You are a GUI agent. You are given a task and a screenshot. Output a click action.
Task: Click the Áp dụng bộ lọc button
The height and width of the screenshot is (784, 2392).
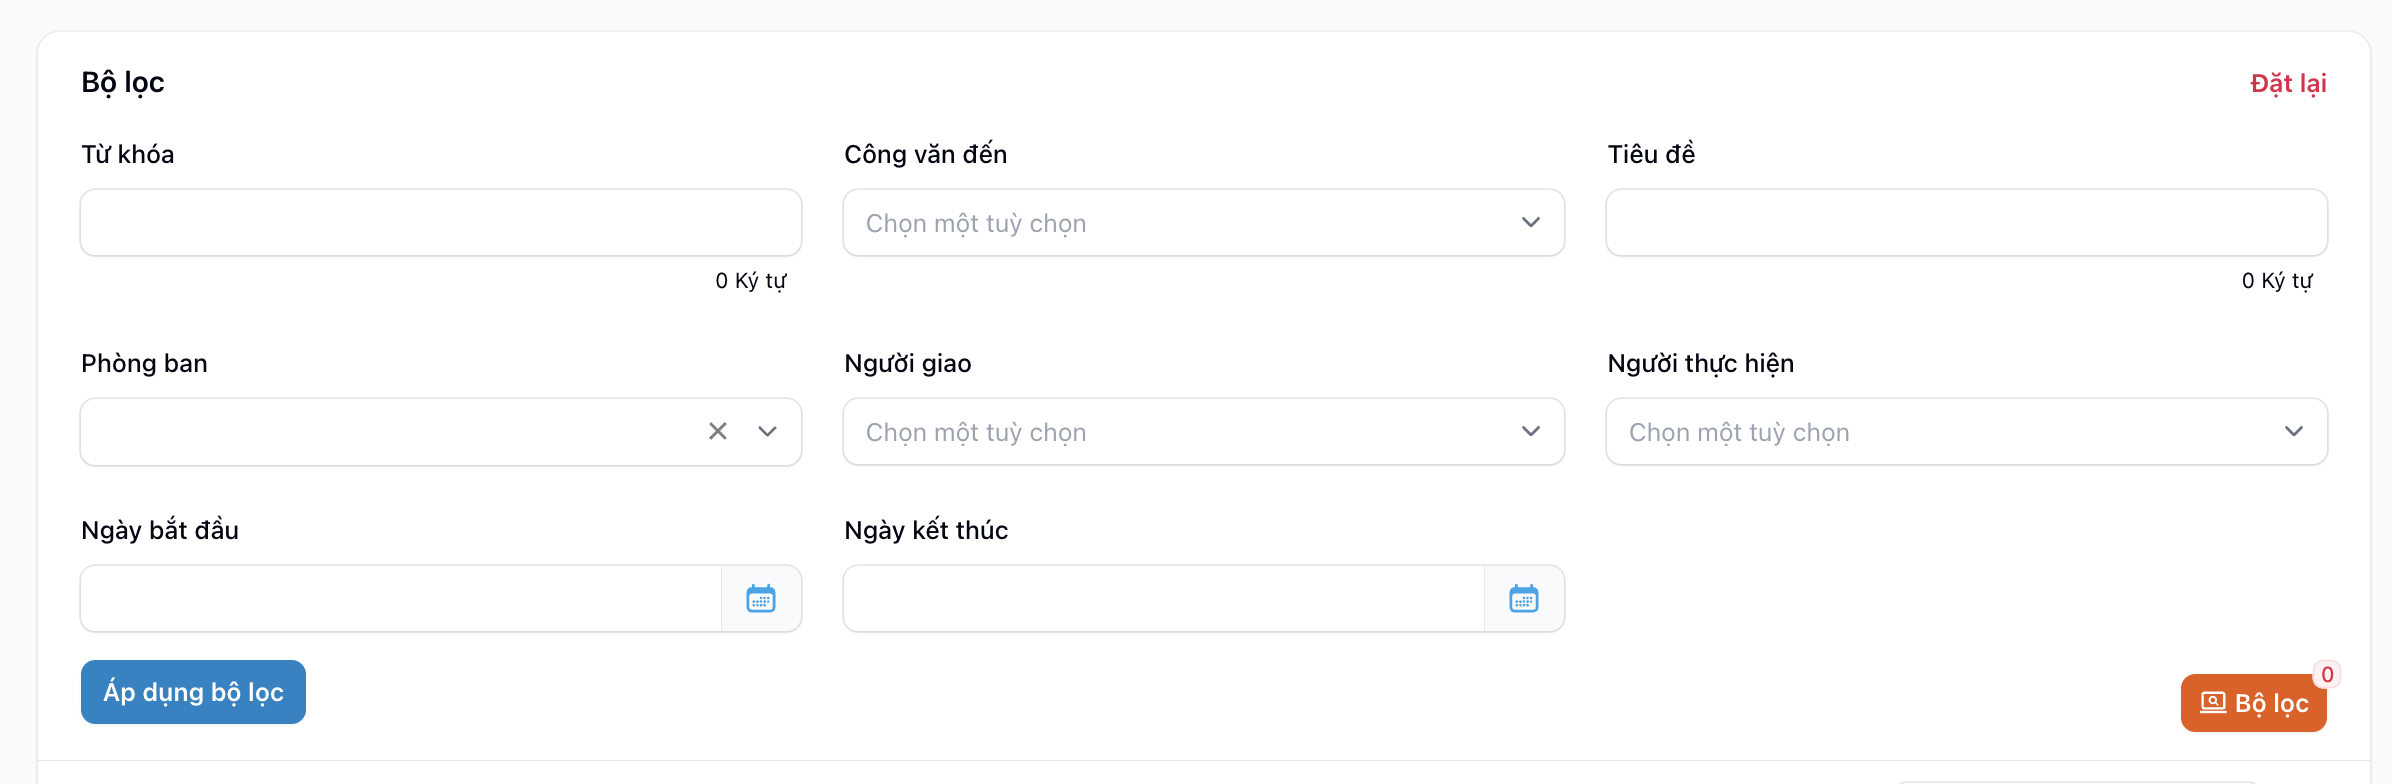[193, 692]
